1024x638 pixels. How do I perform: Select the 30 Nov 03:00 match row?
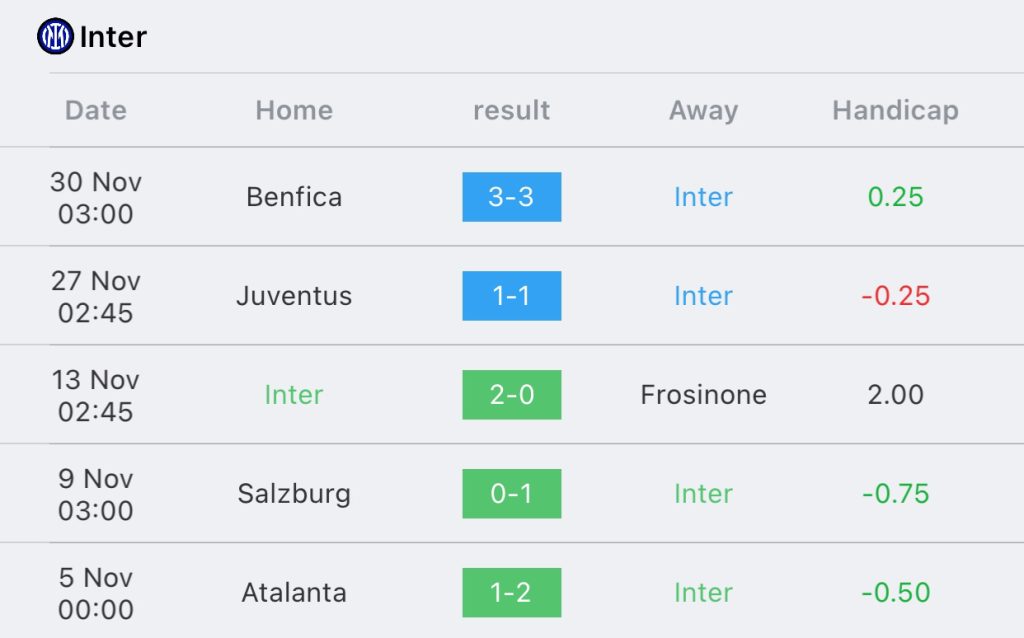click(512, 197)
